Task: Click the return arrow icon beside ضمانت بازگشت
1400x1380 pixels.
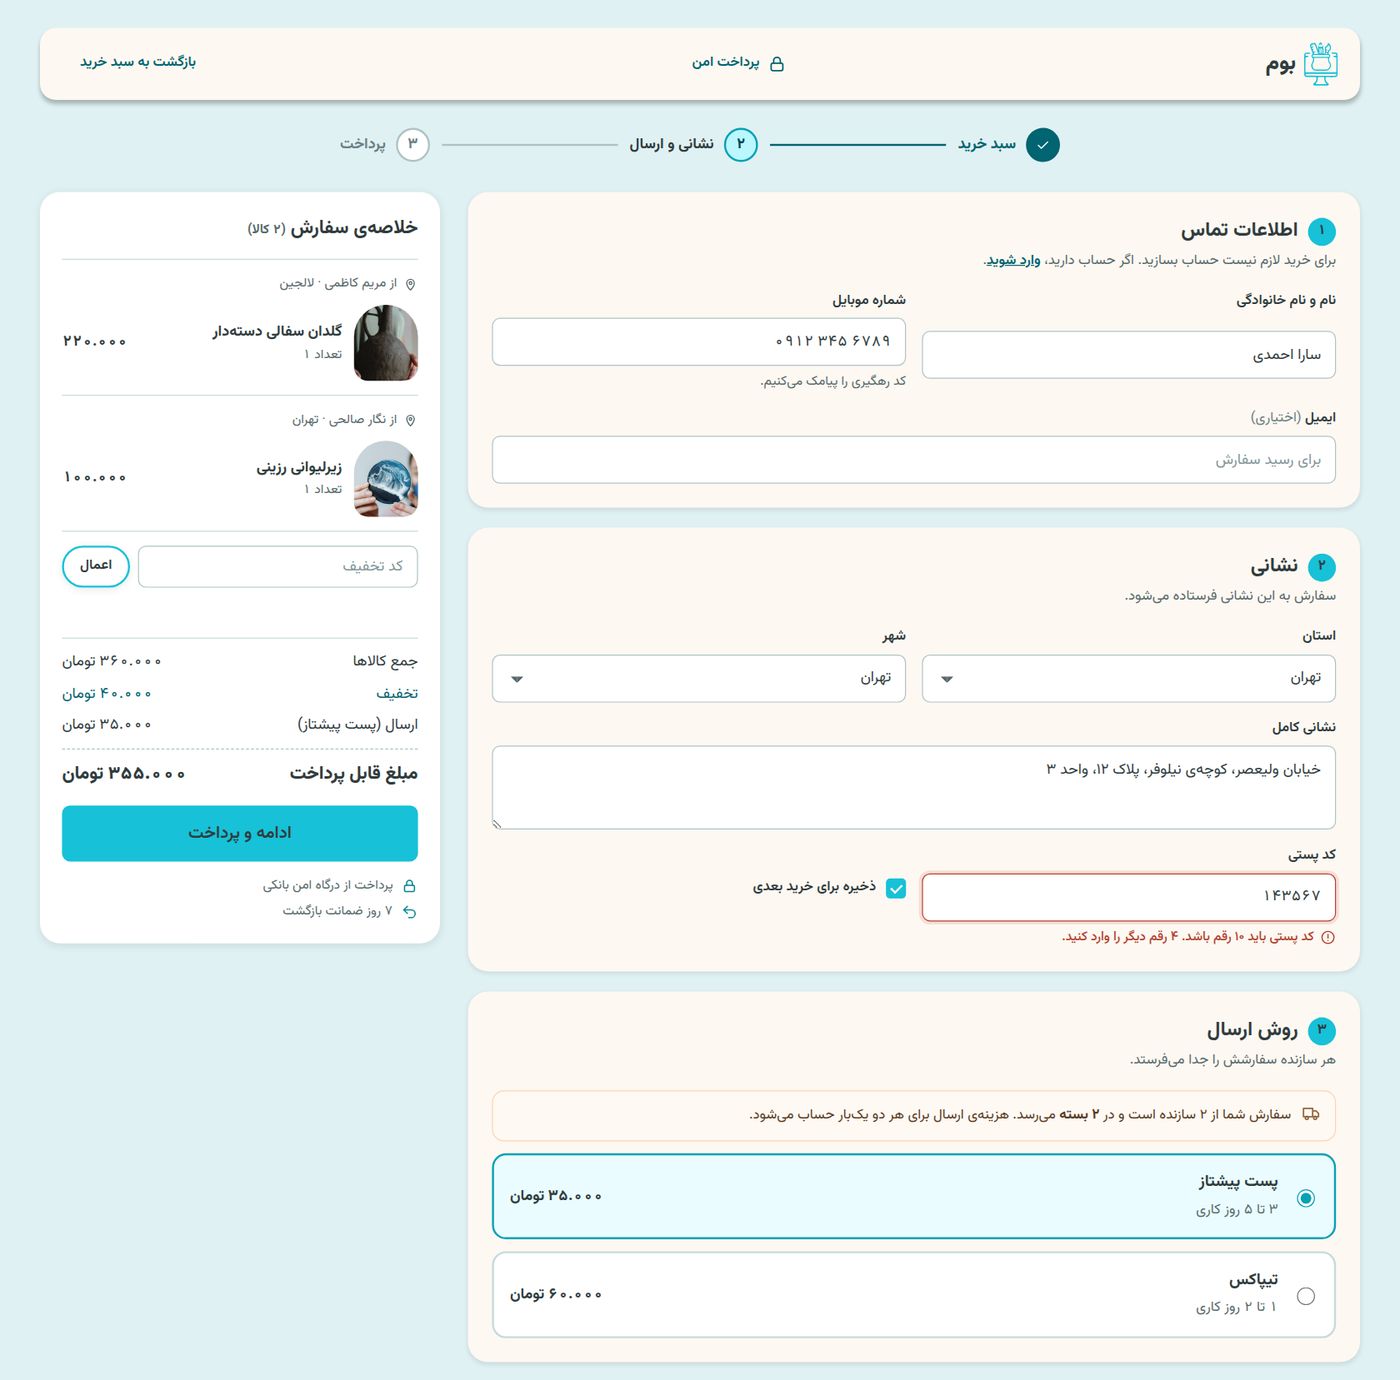Action: click(409, 912)
